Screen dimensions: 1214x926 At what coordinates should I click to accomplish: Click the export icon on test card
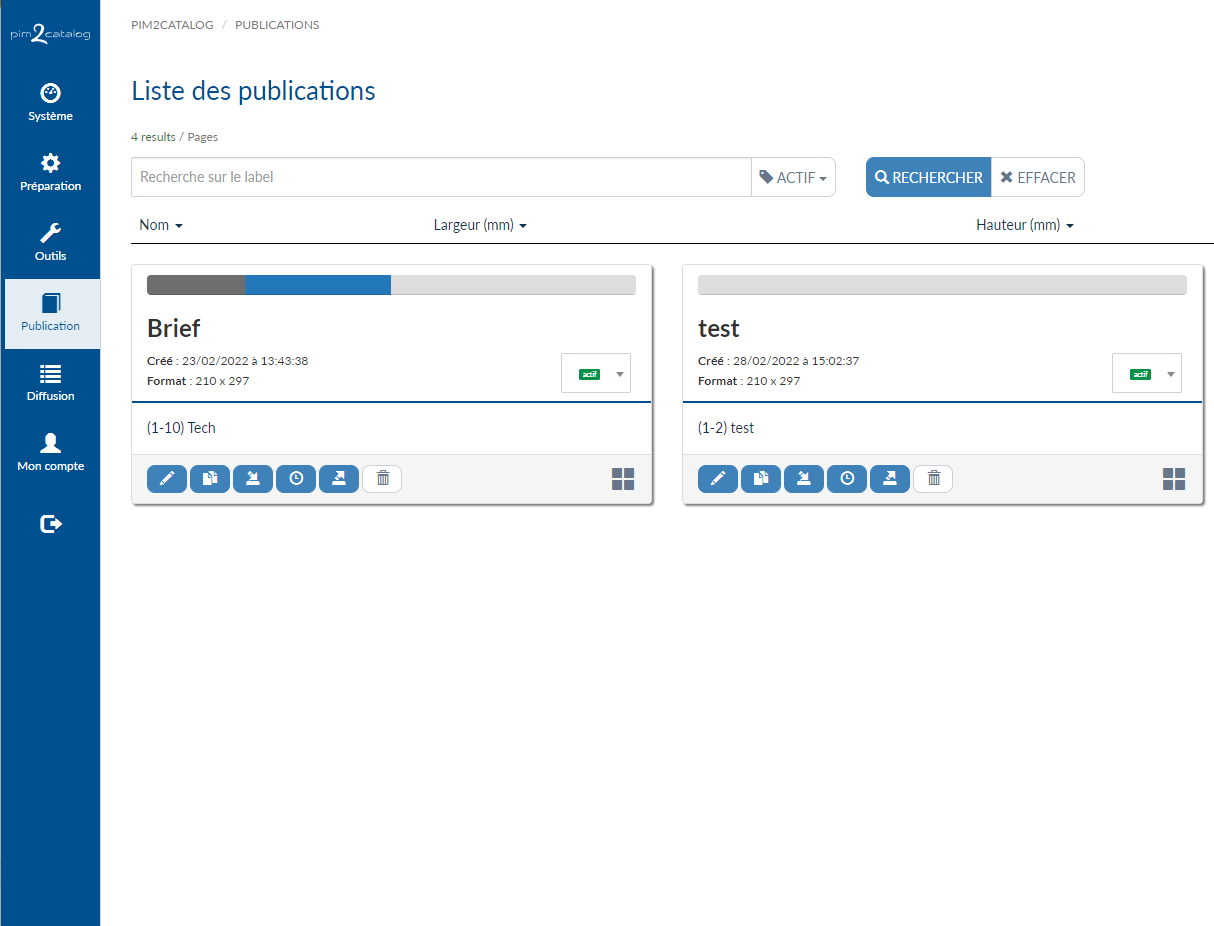point(890,479)
